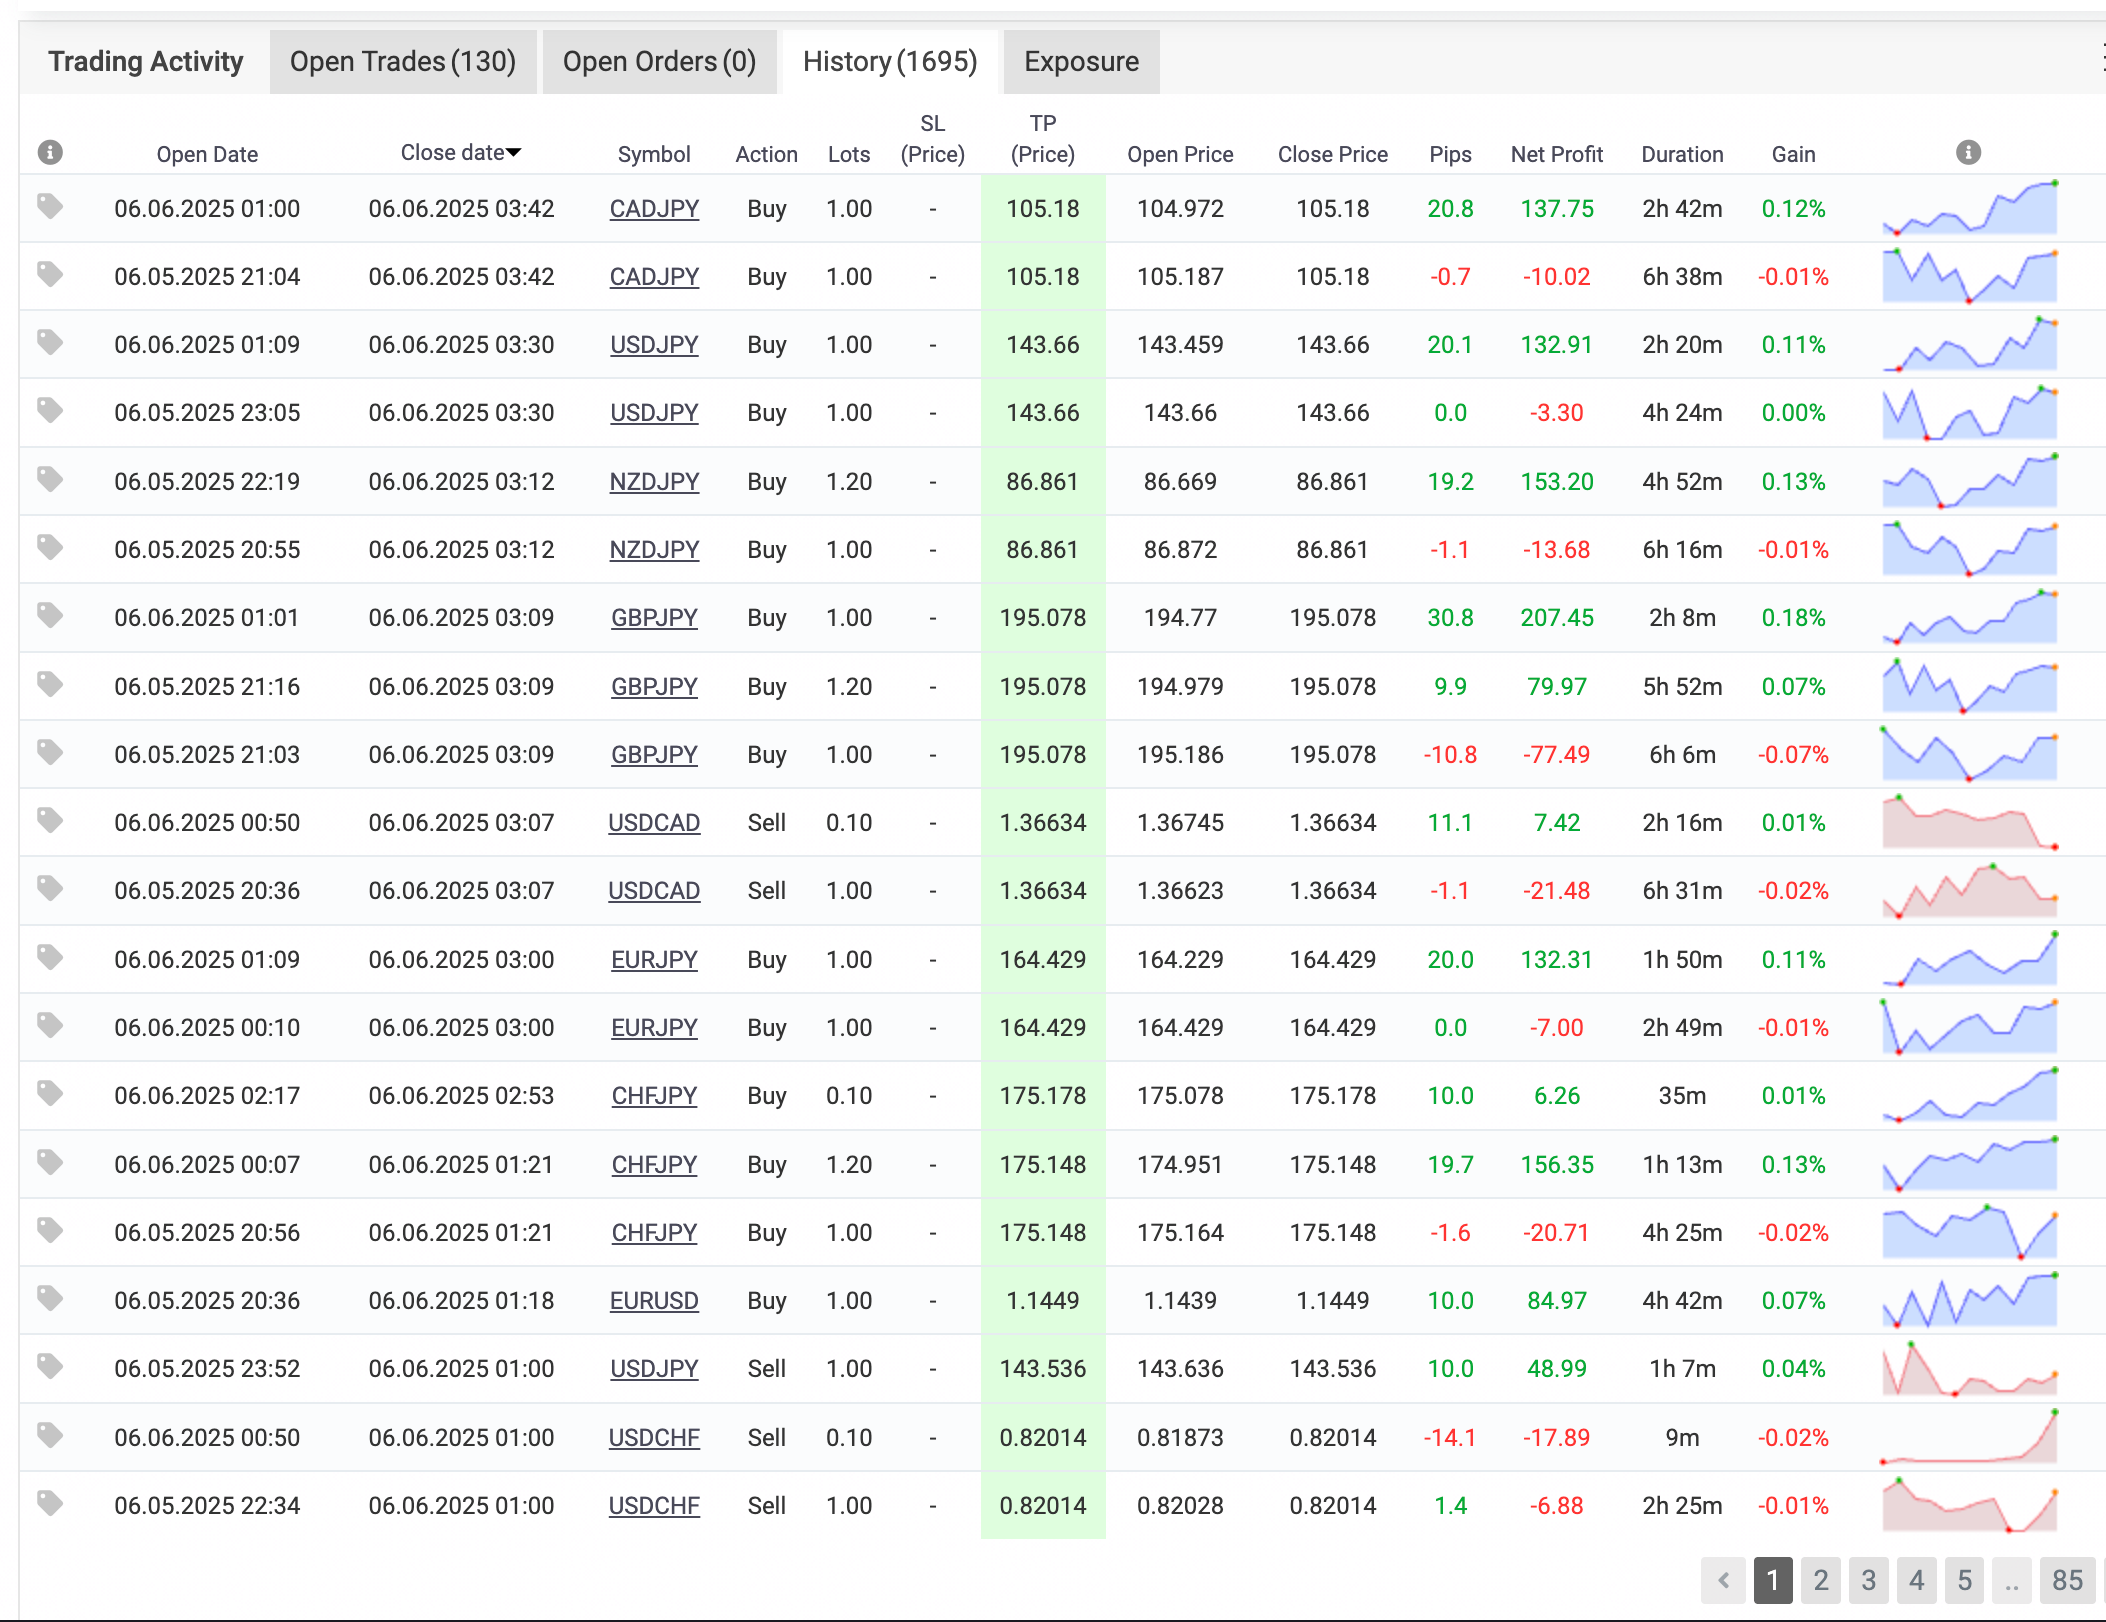Click the info icon left of Open Date
This screenshot has height=1622, width=2106.
pos(50,152)
